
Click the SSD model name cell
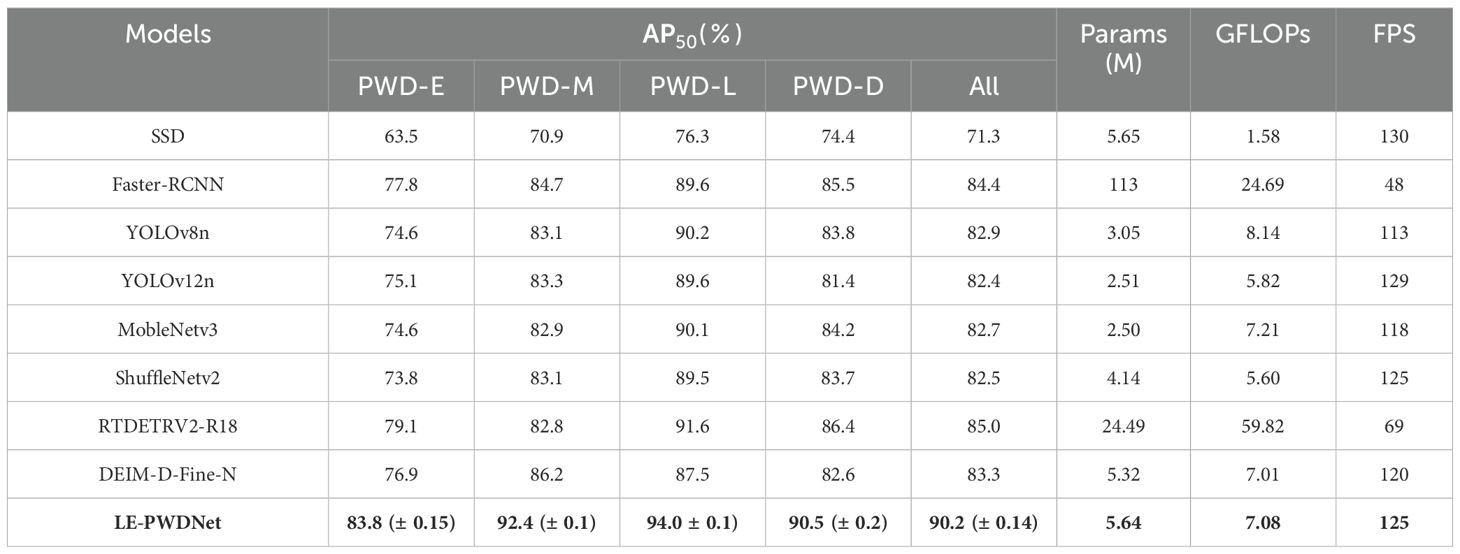point(168,136)
